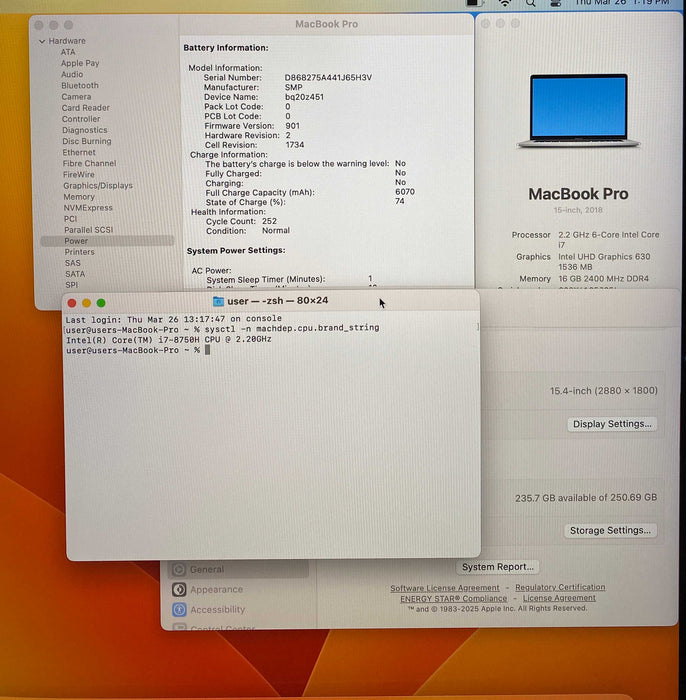Viewport: 686px width, 700px height.
Task: Select PCI in the sidebar
Action: (x=71, y=219)
